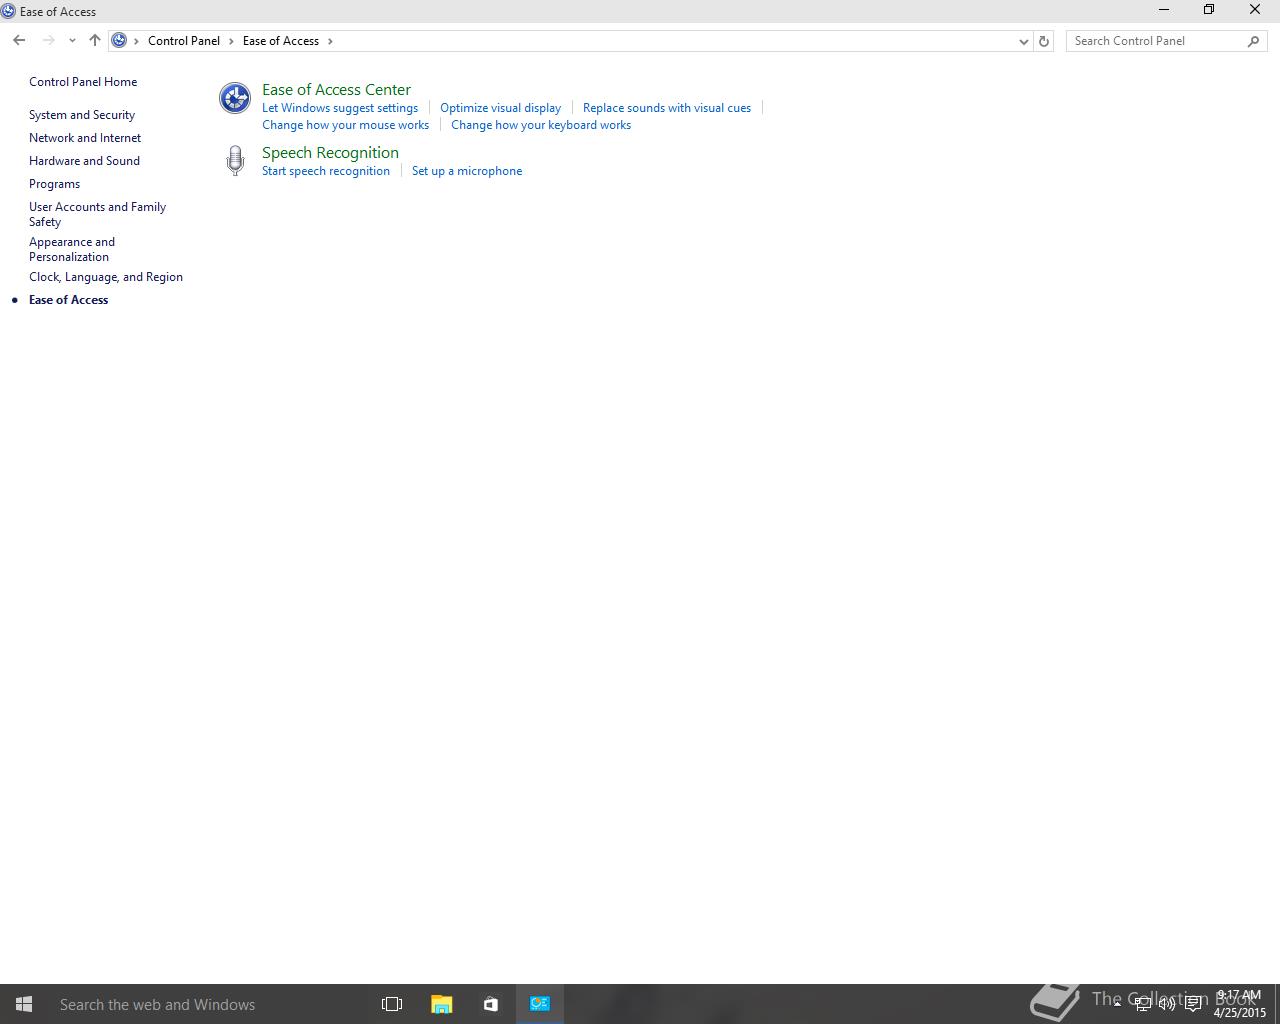Open the recent locations dropdown
The image size is (1280, 1024).
(72, 41)
